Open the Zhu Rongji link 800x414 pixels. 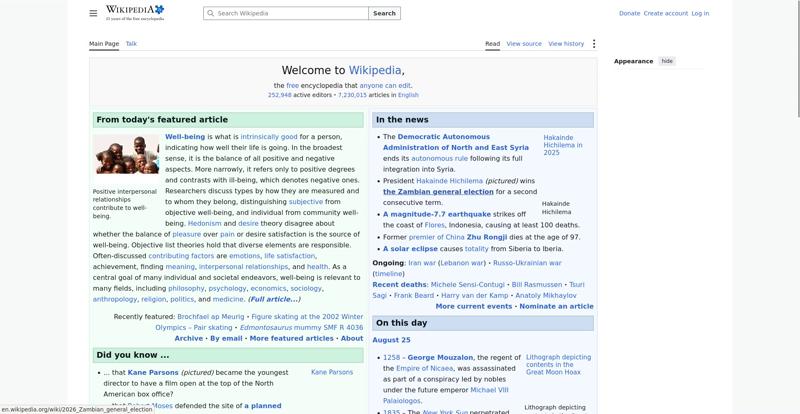tap(487, 237)
